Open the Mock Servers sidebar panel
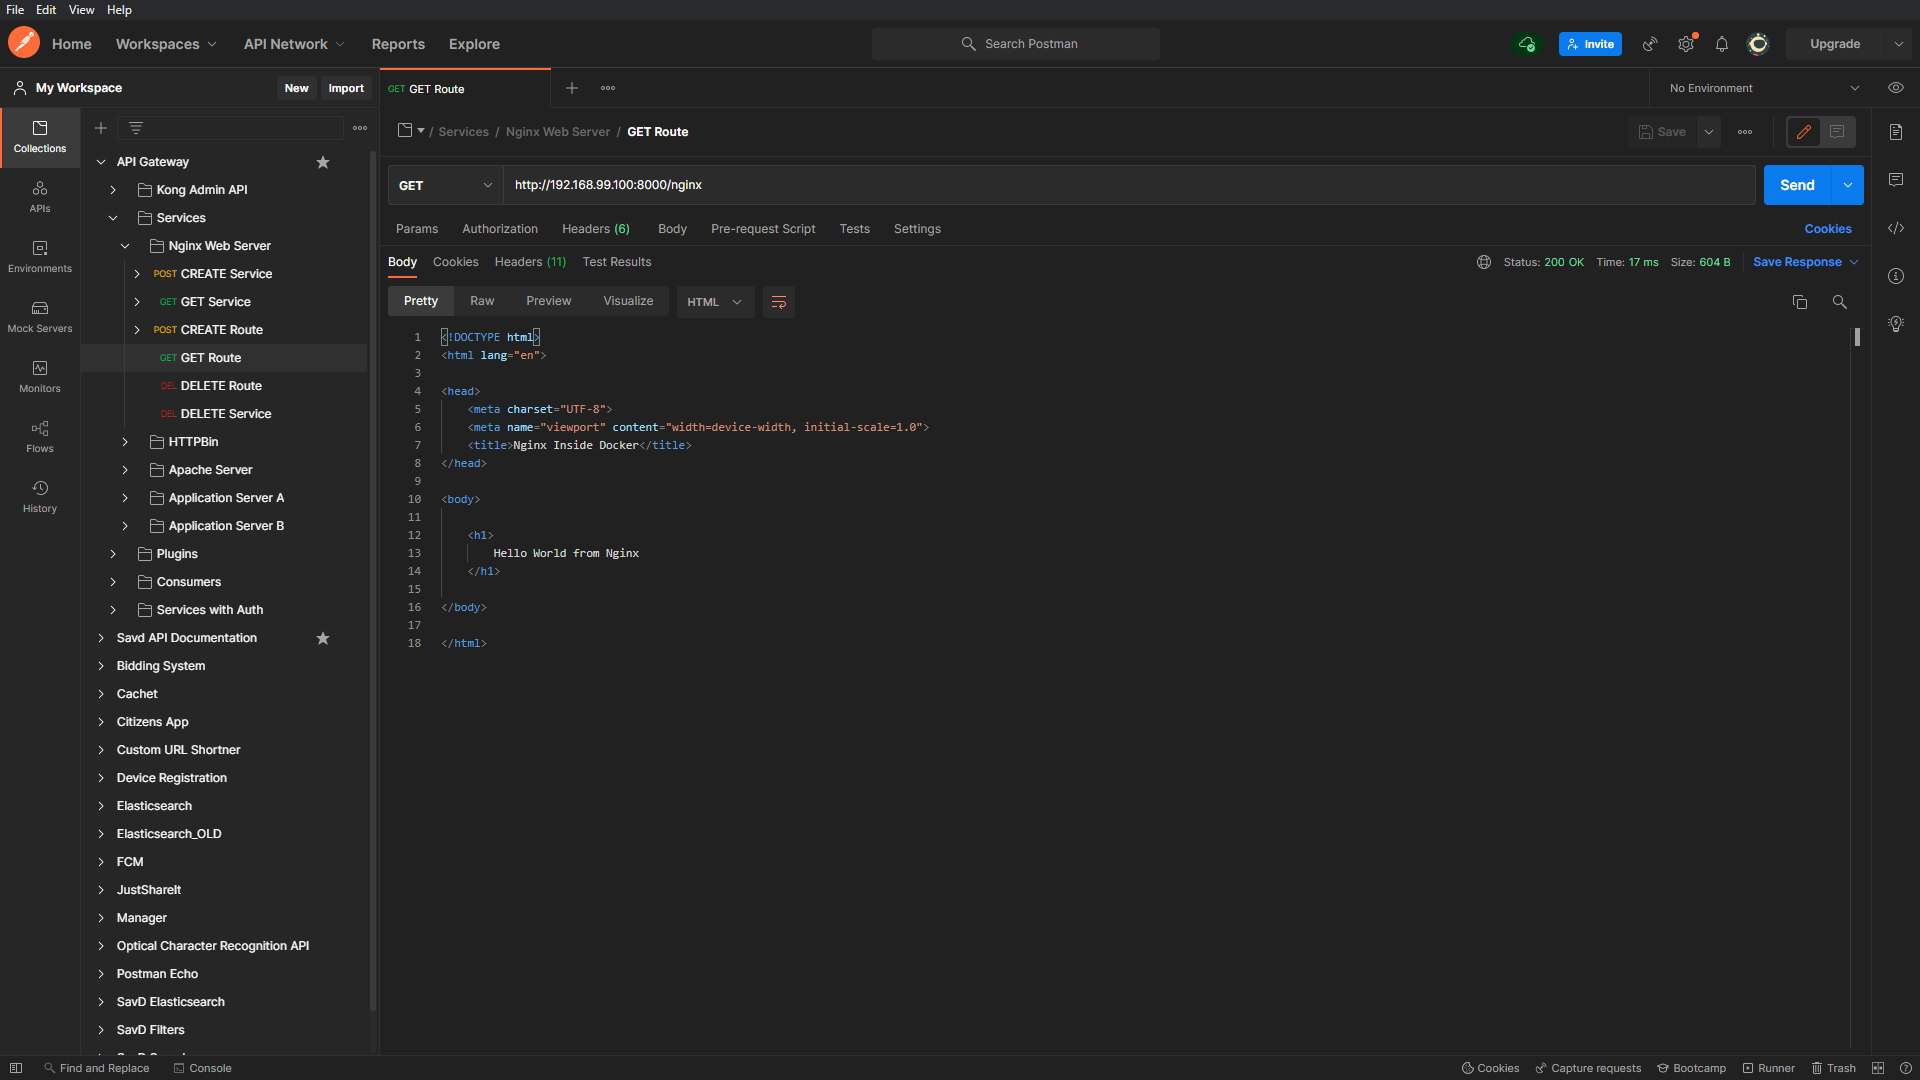 pos(40,316)
